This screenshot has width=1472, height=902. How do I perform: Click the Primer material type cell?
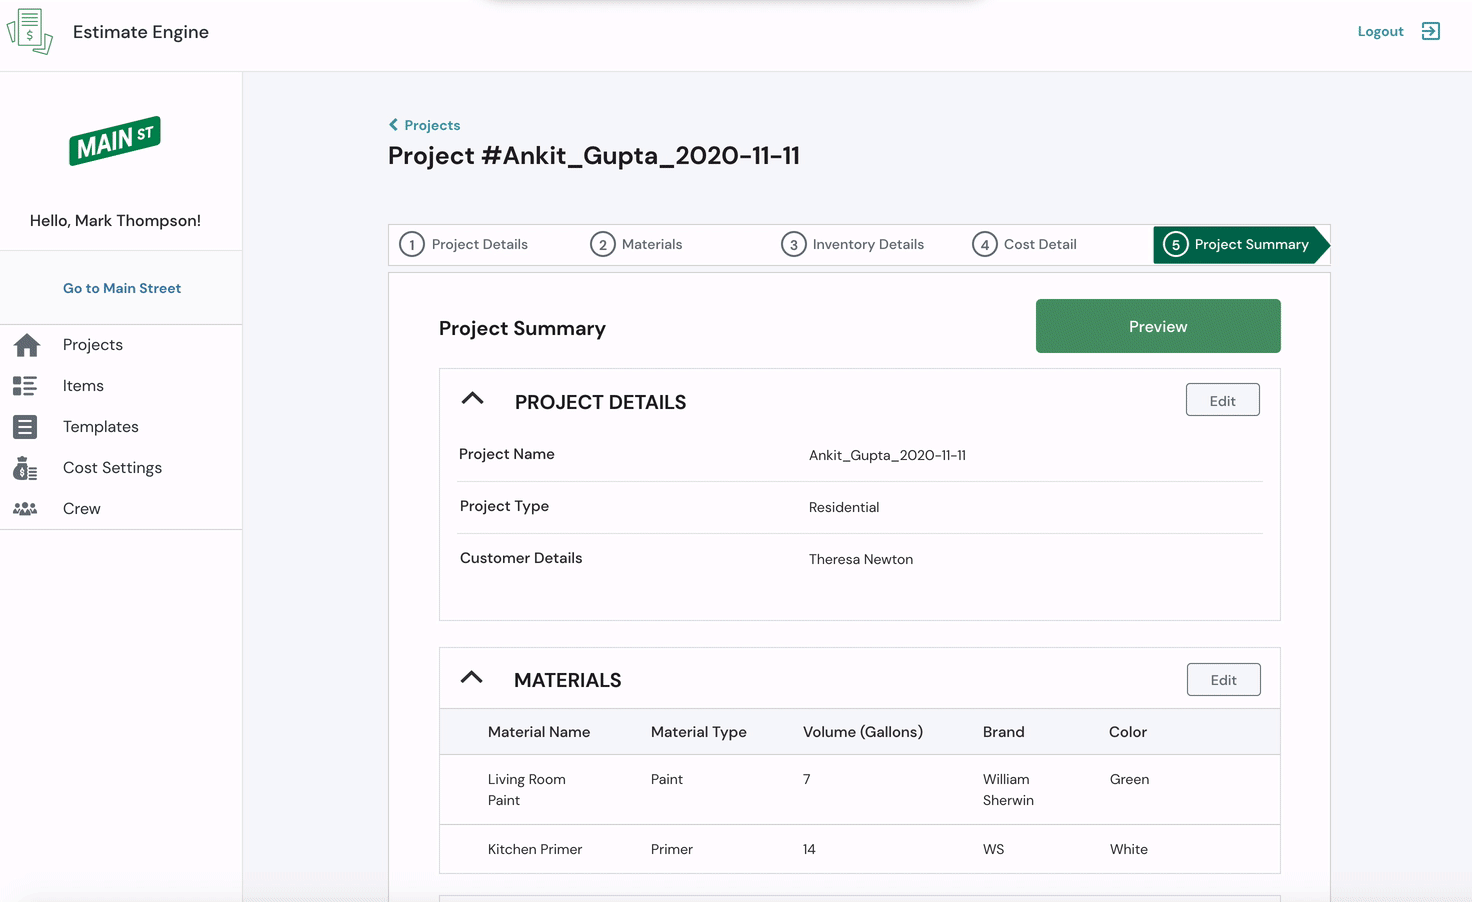point(671,849)
